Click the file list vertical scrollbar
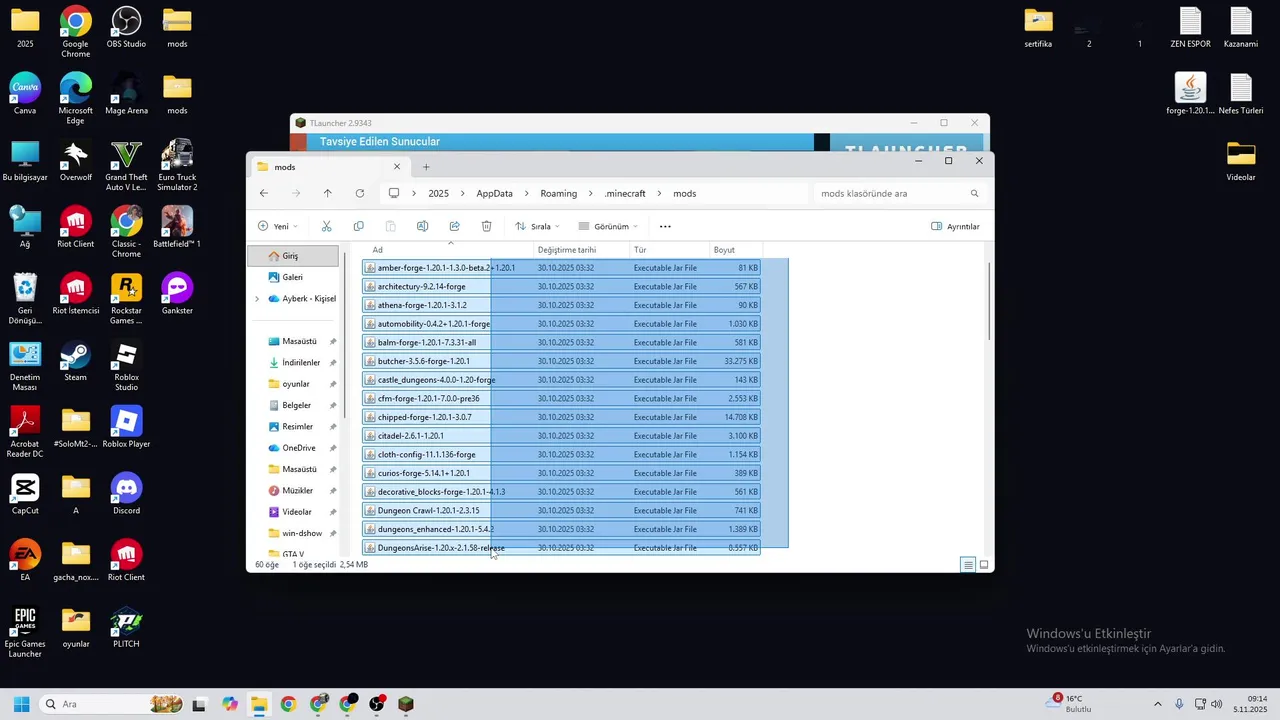Image resolution: width=1280 pixels, height=720 pixels. (989, 300)
